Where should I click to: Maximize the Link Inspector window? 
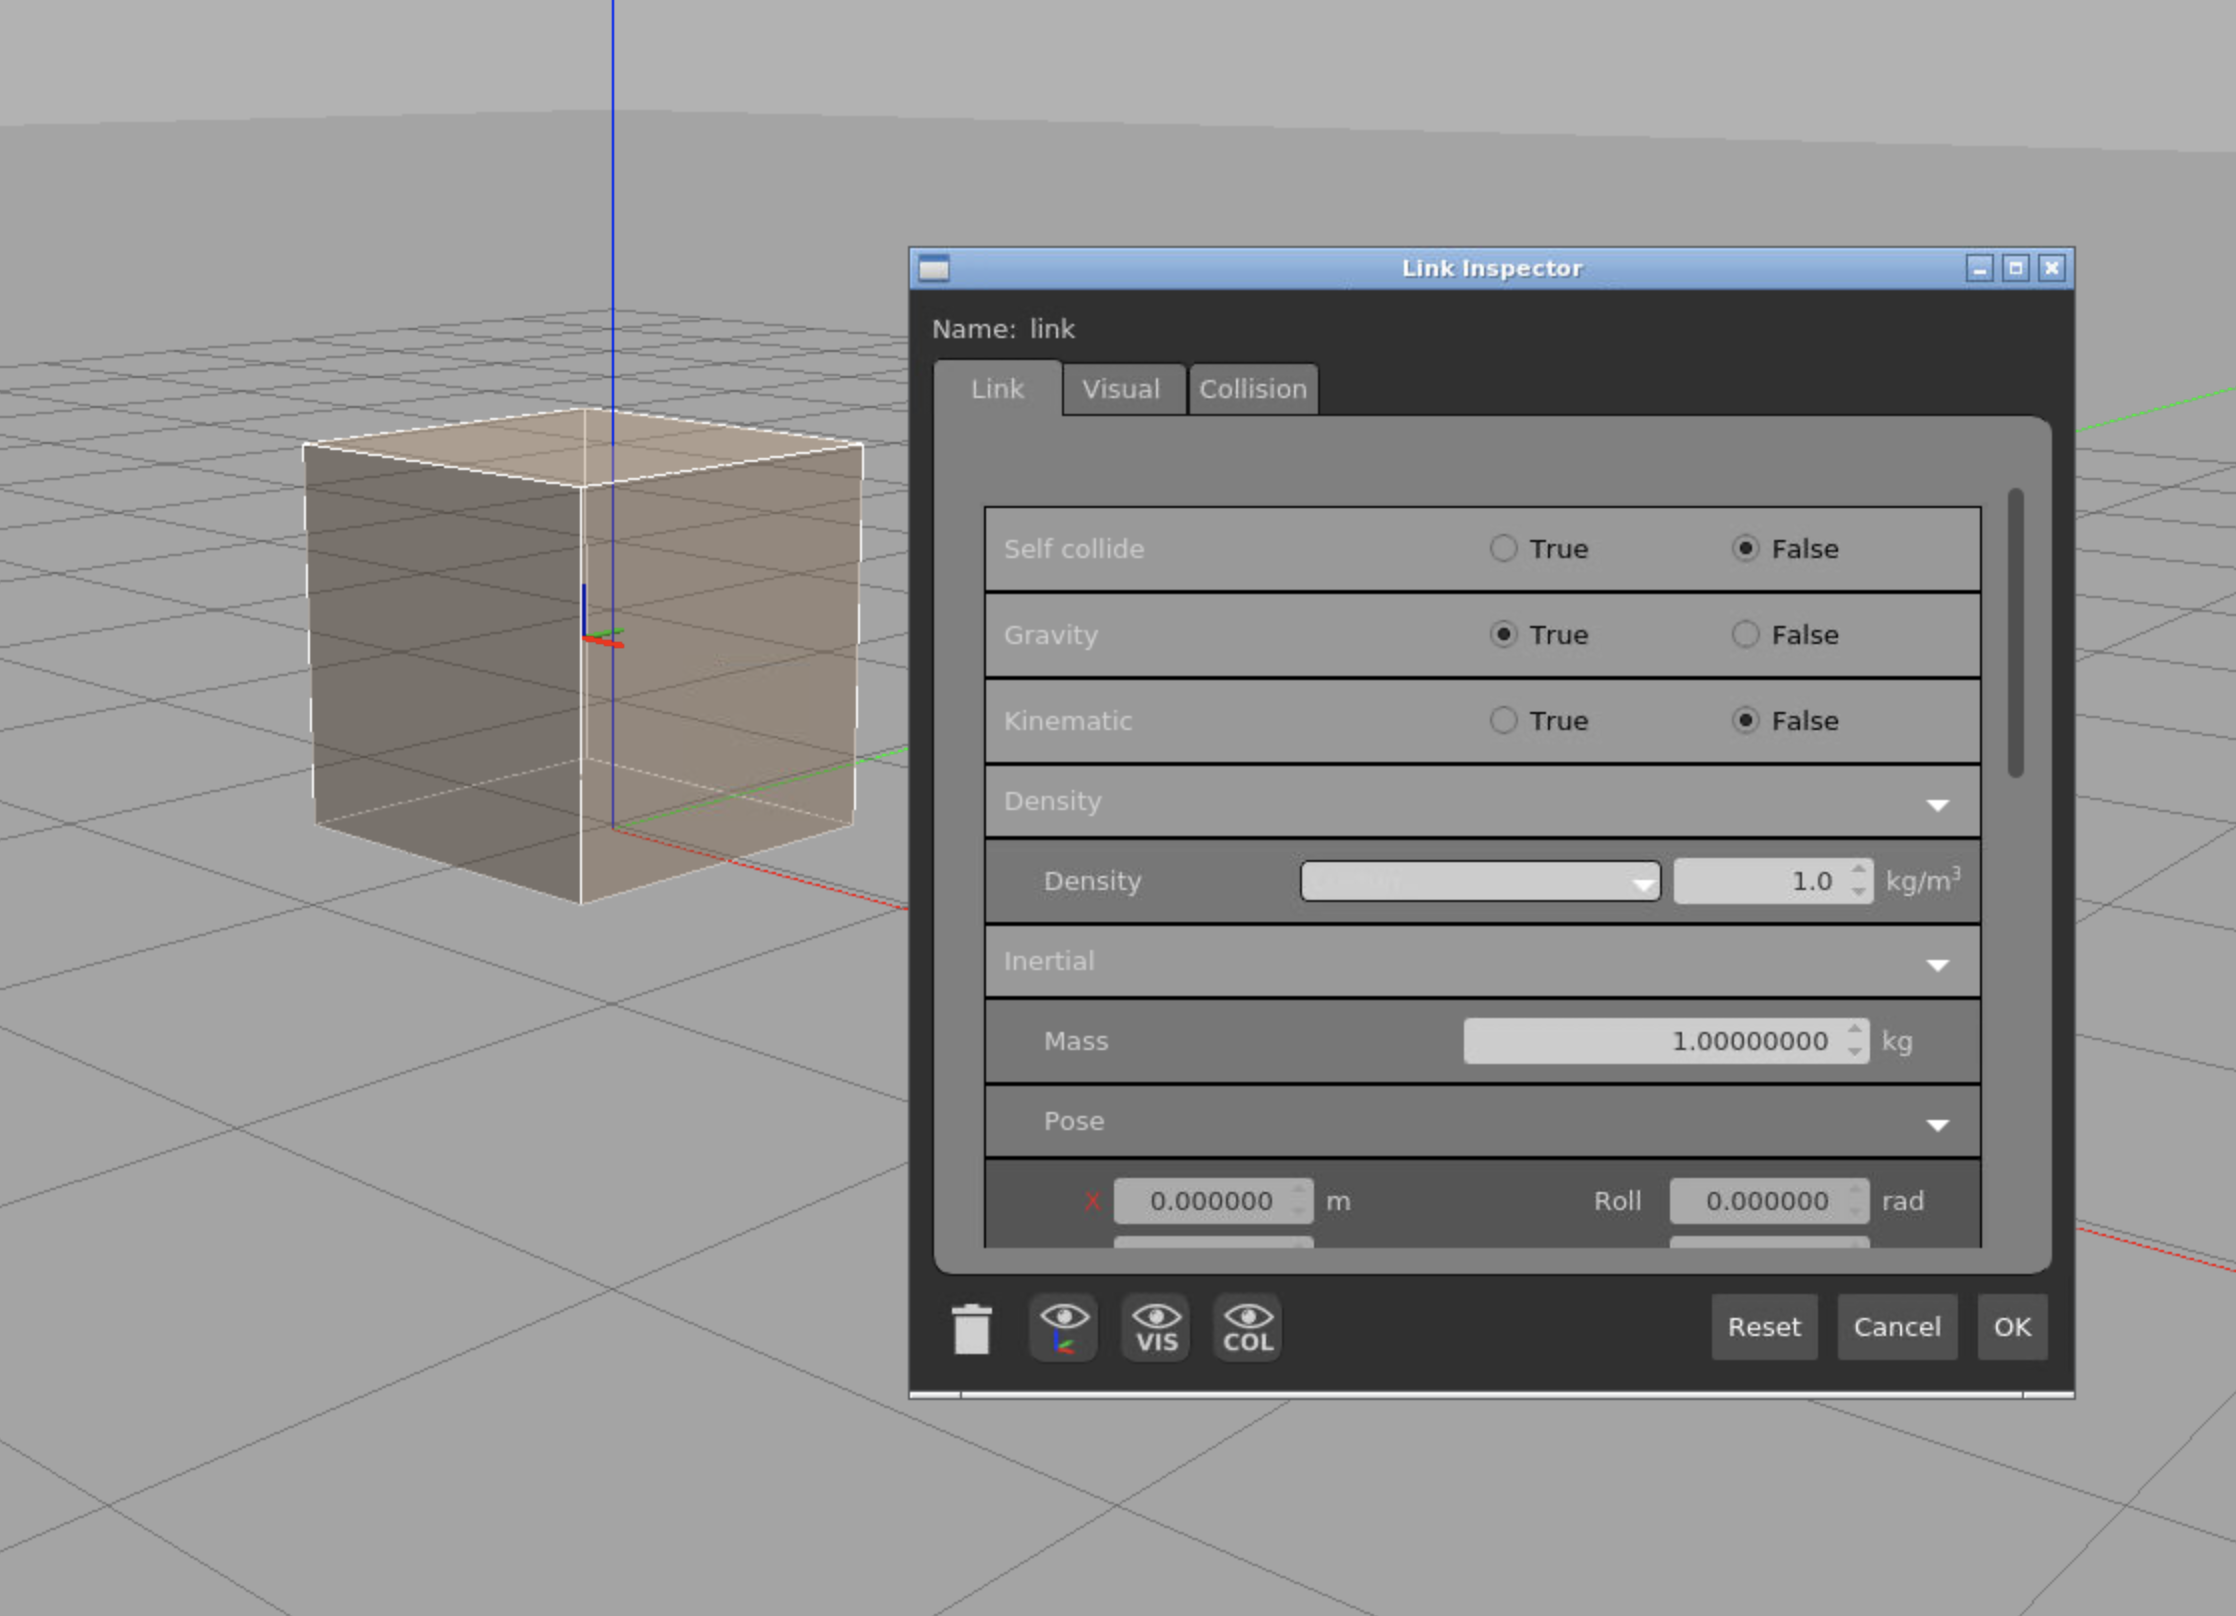pyautogui.click(x=2015, y=268)
